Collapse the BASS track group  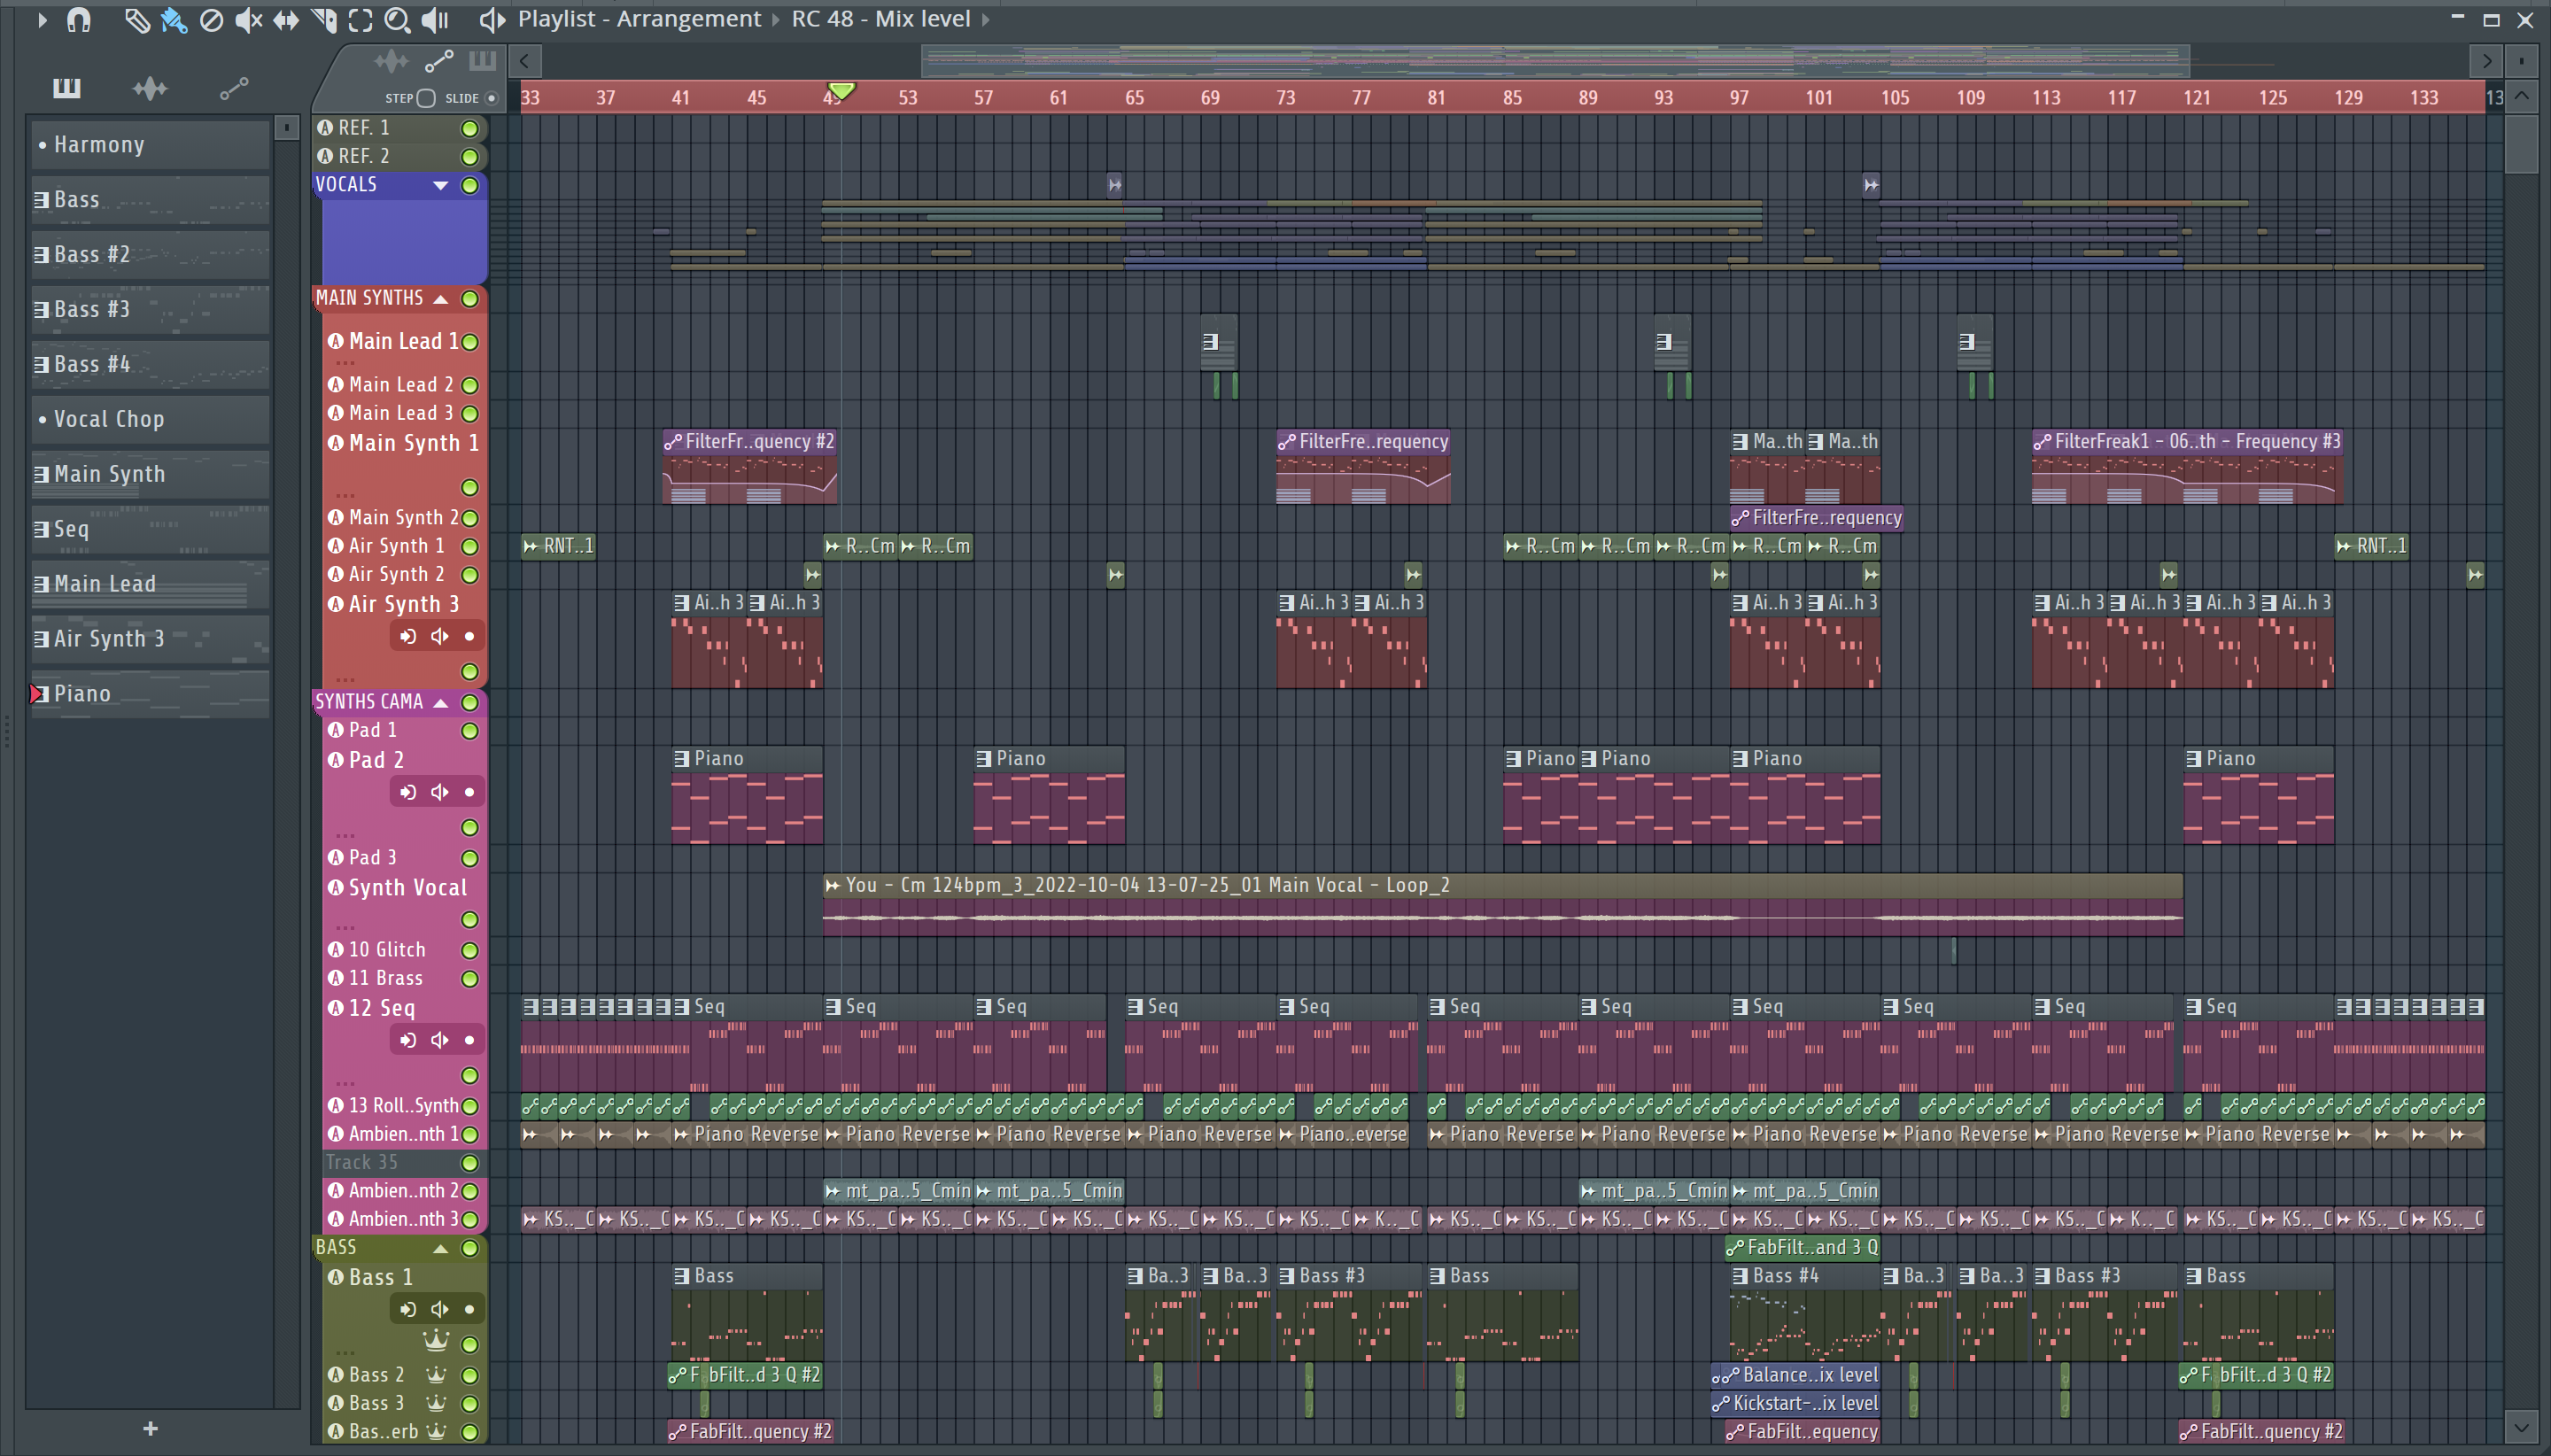click(440, 1248)
